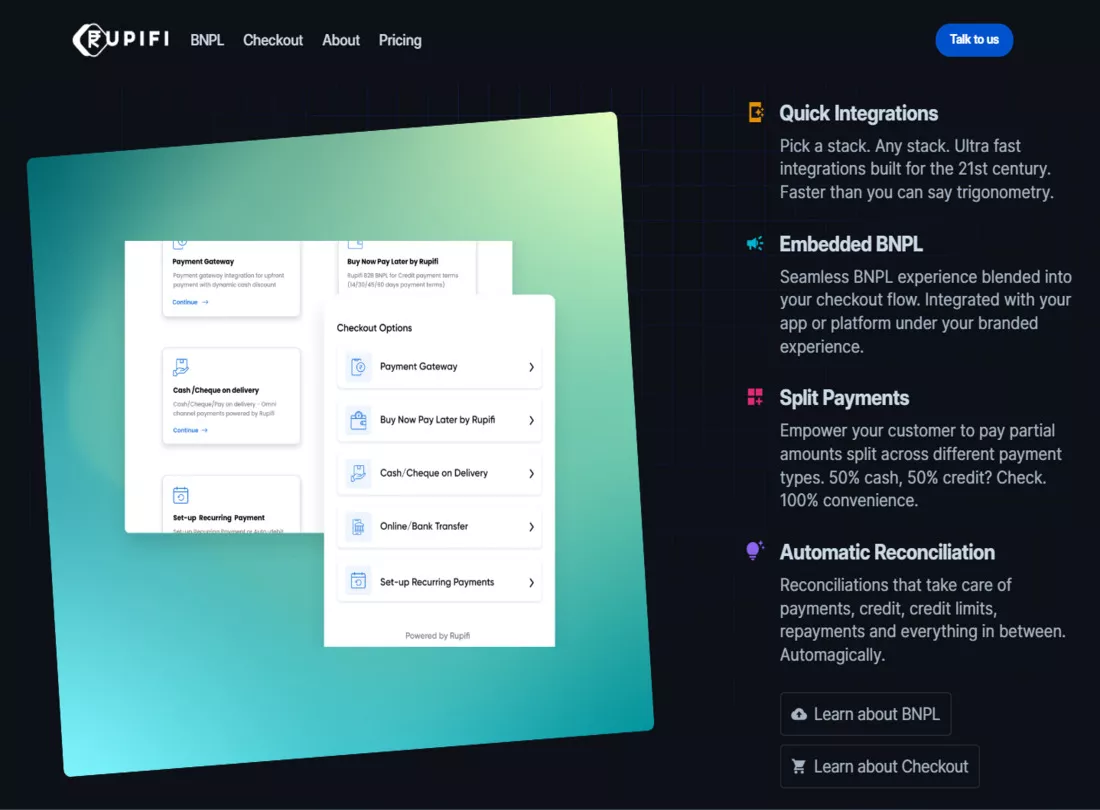Screen dimensions: 1100x810
Task: Click the Online/Bank Transfer row icon
Action: 358,527
